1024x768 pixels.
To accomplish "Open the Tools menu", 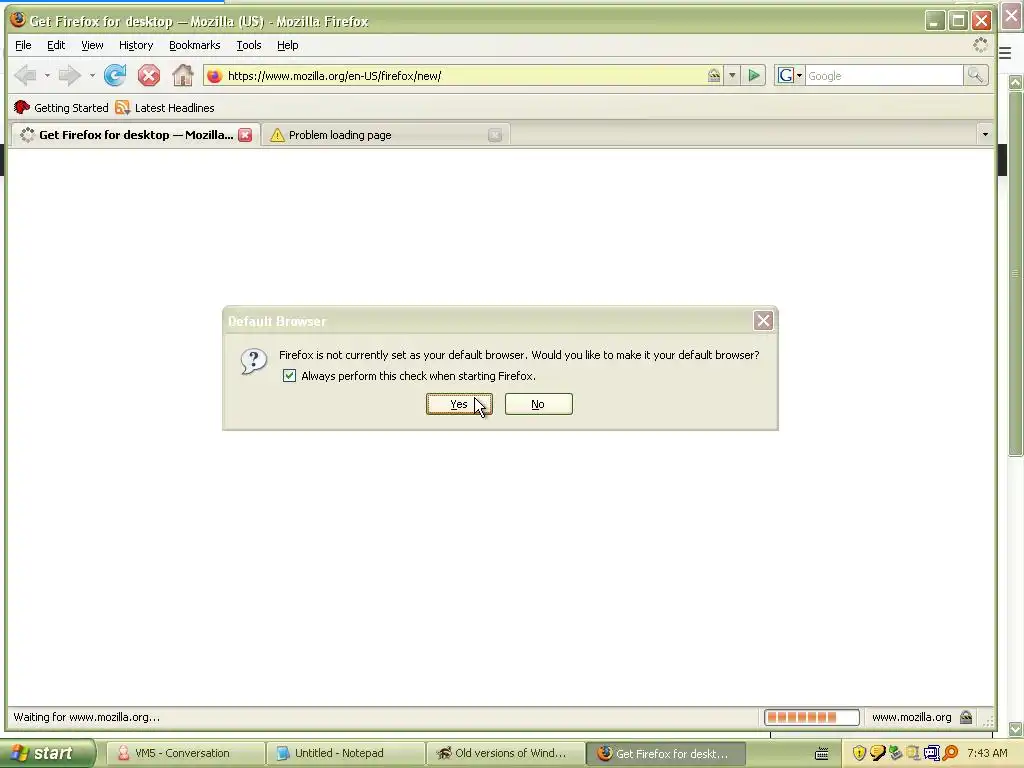I will tap(249, 45).
